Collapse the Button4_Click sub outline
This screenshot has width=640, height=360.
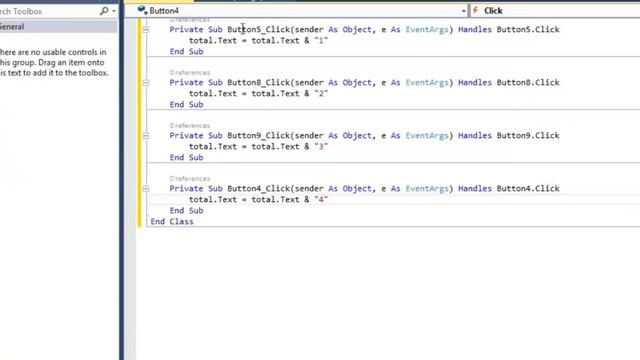146,189
